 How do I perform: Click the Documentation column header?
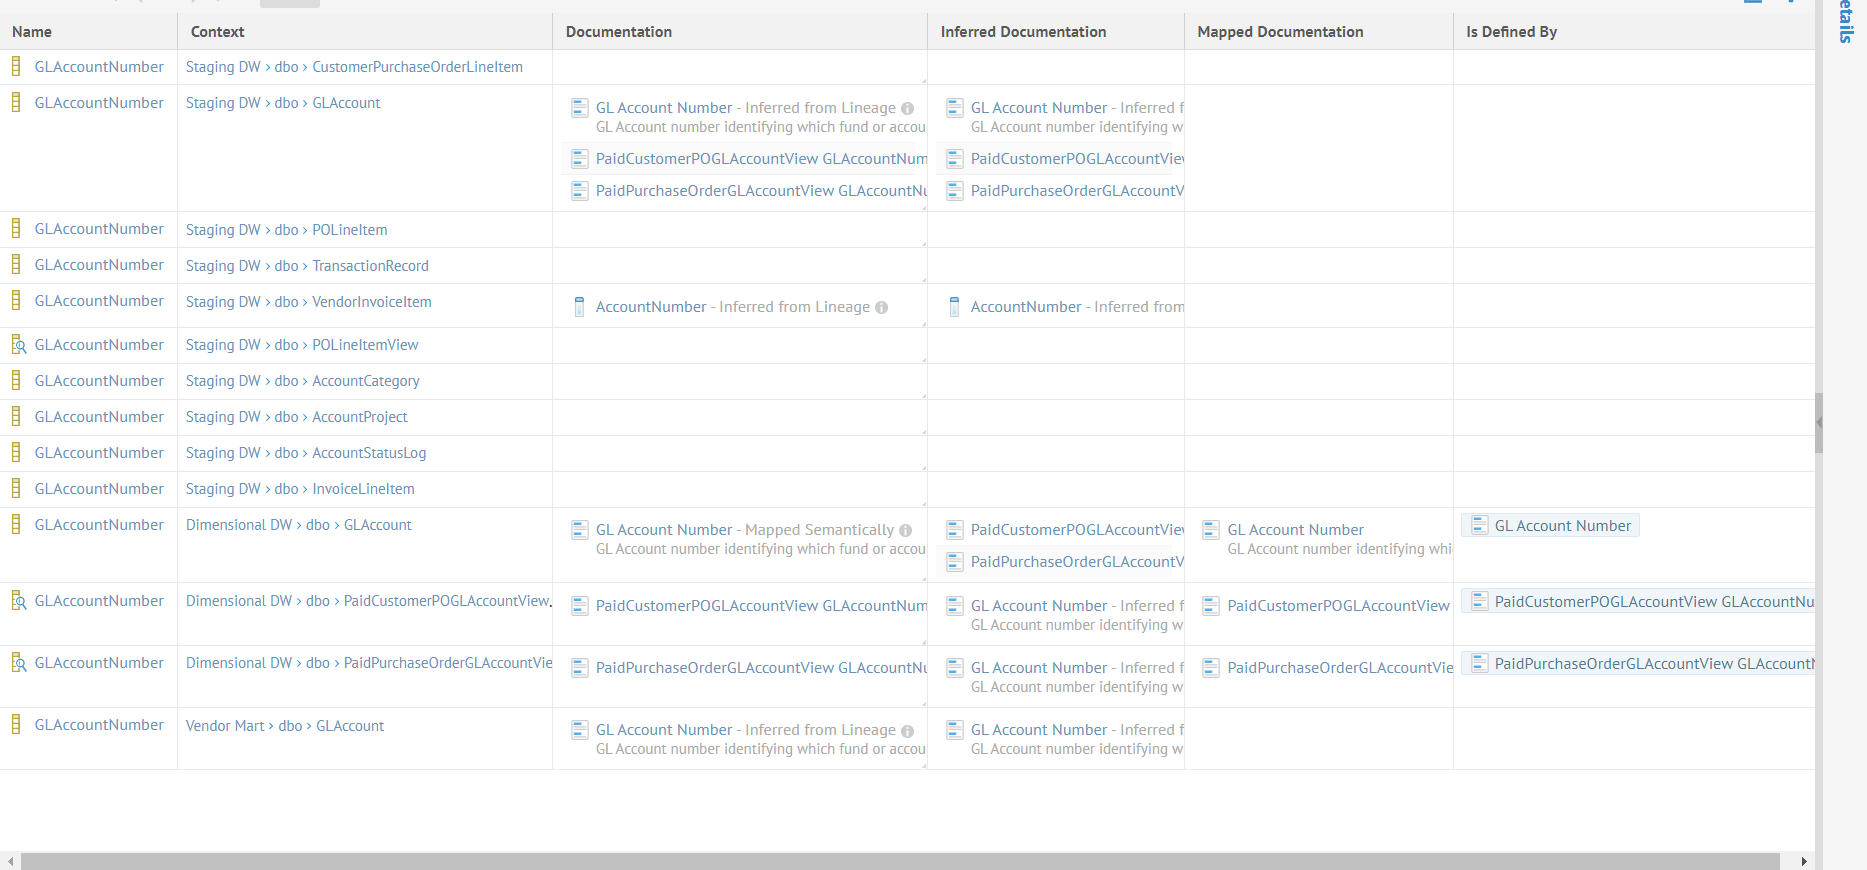click(619, 32)
